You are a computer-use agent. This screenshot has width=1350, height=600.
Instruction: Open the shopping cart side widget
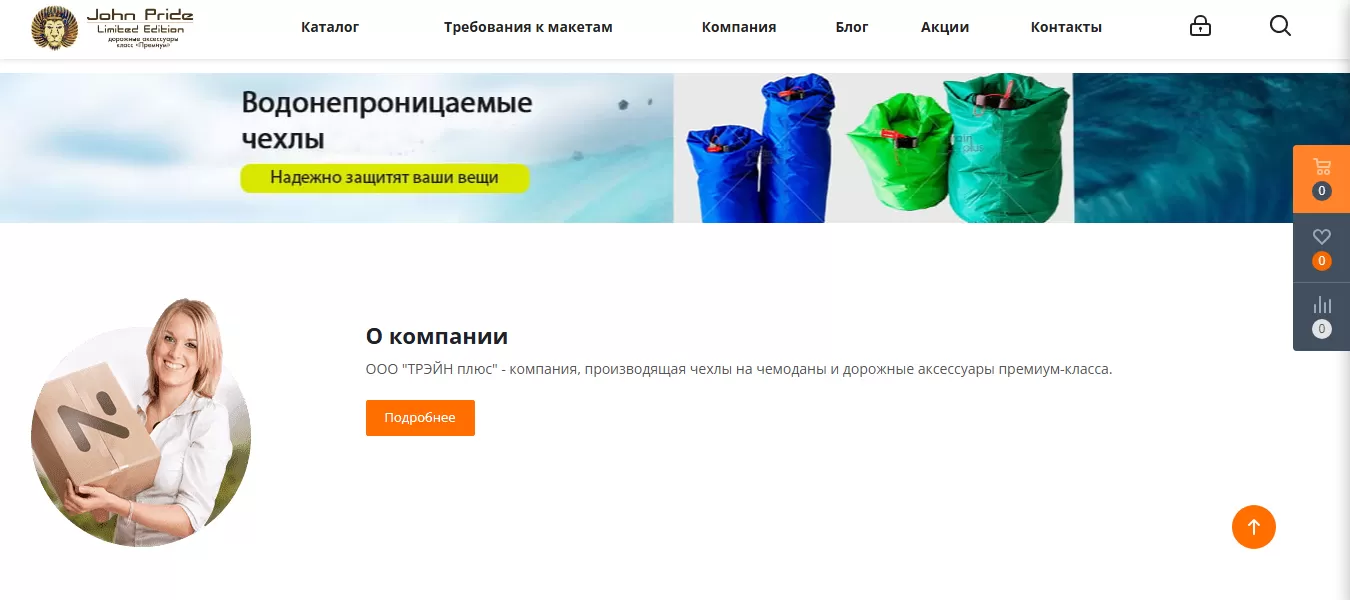click(1321, 179)
